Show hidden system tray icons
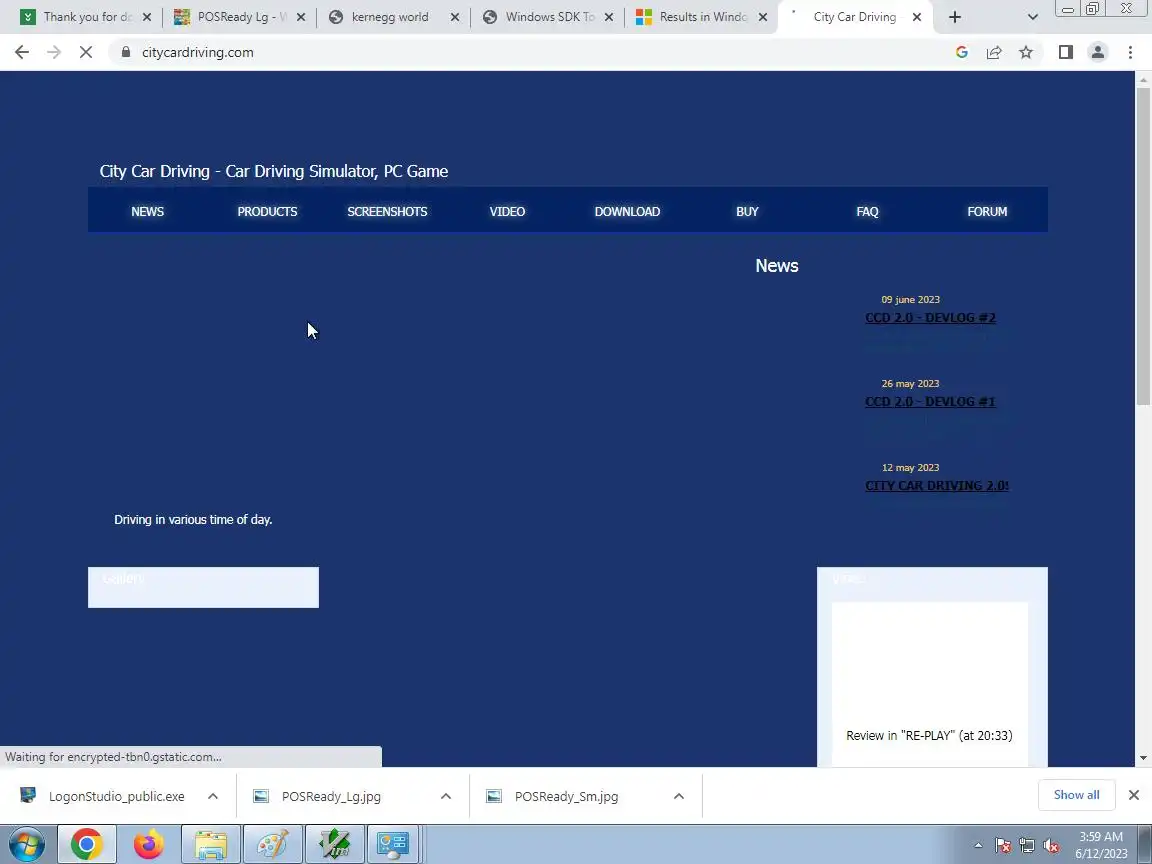The height and width of the screenshot is (864, 1152). (x=978, y=846)
